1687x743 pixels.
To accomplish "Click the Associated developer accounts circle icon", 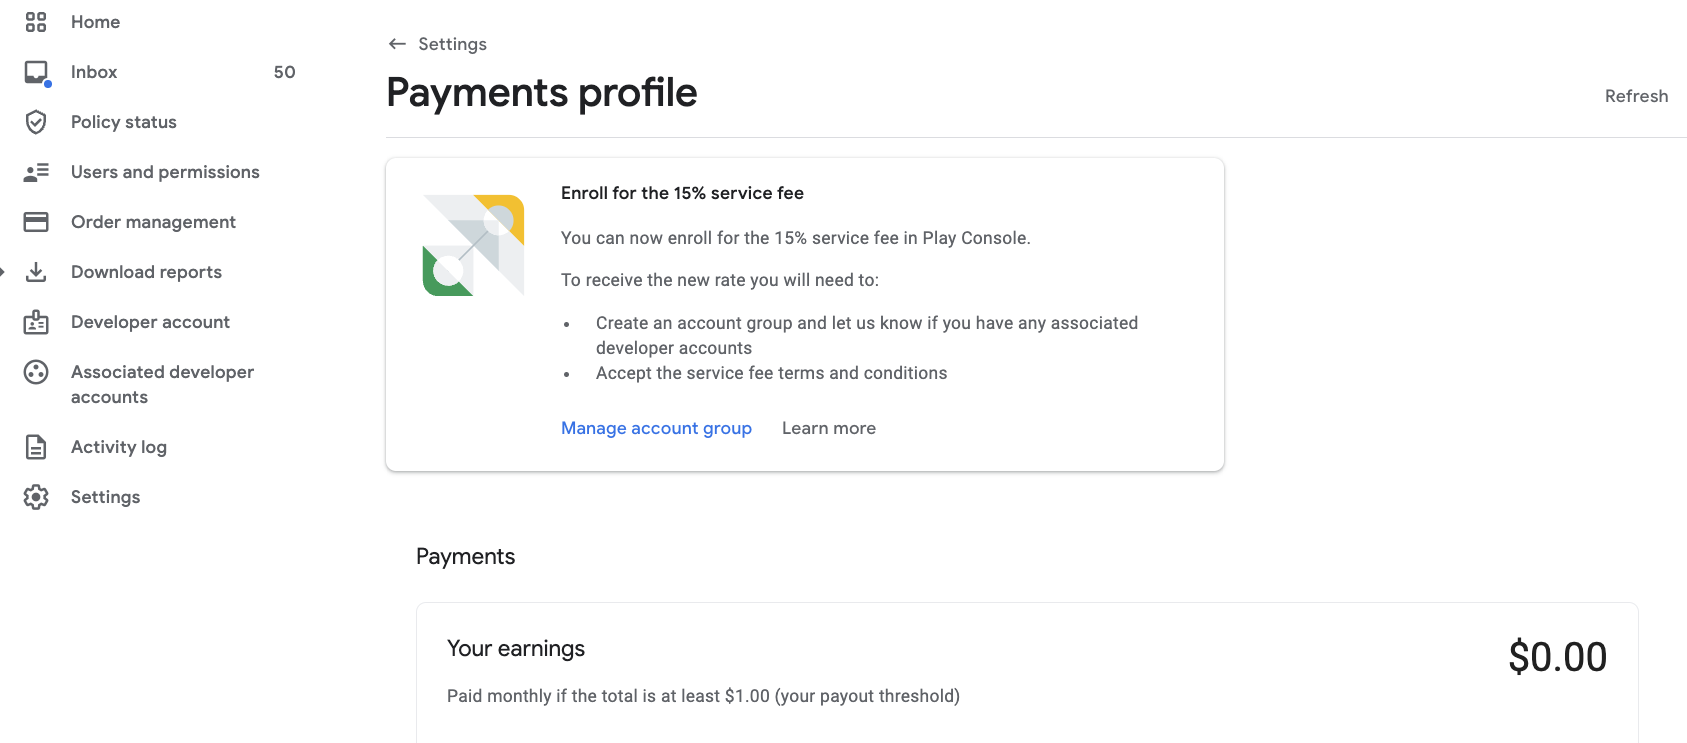I will point(36,372).
